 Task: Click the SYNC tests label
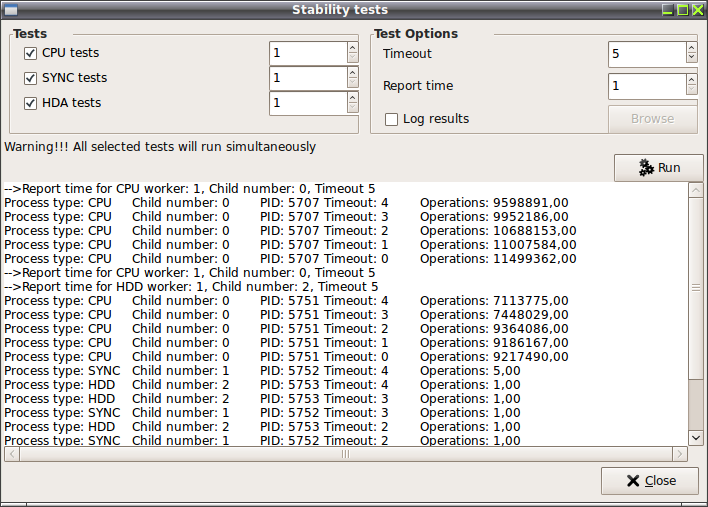pyautogui.click(x=75, y=78)
